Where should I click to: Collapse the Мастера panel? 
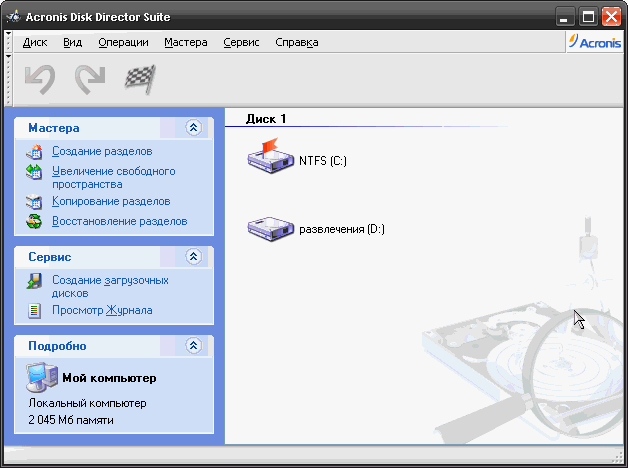coord(193,128)
